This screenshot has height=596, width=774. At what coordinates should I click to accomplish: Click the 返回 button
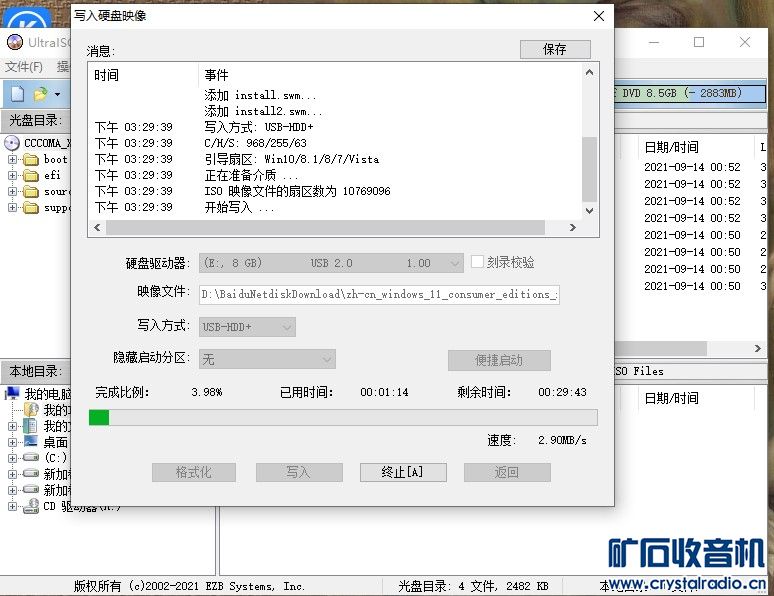click(x=507, y=472)
